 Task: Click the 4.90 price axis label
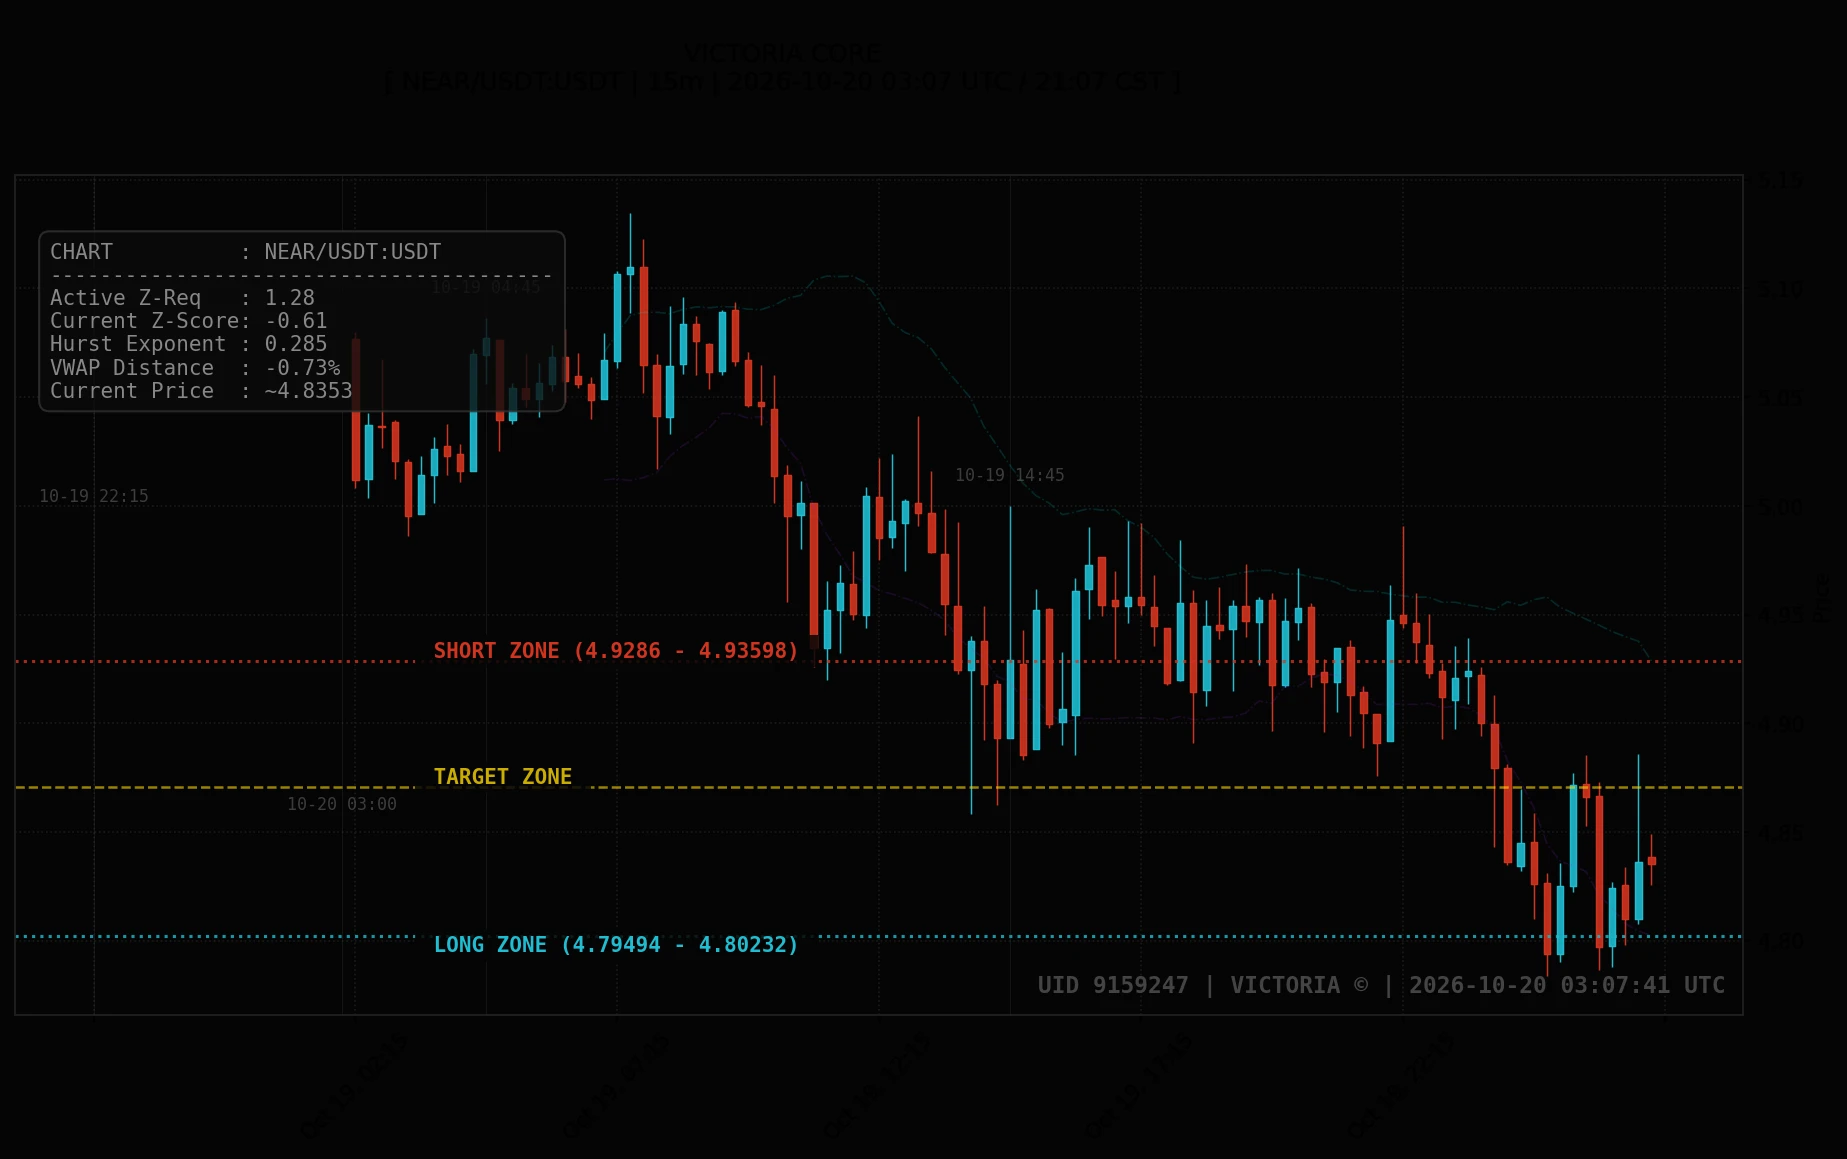(x=1781, y=724)
